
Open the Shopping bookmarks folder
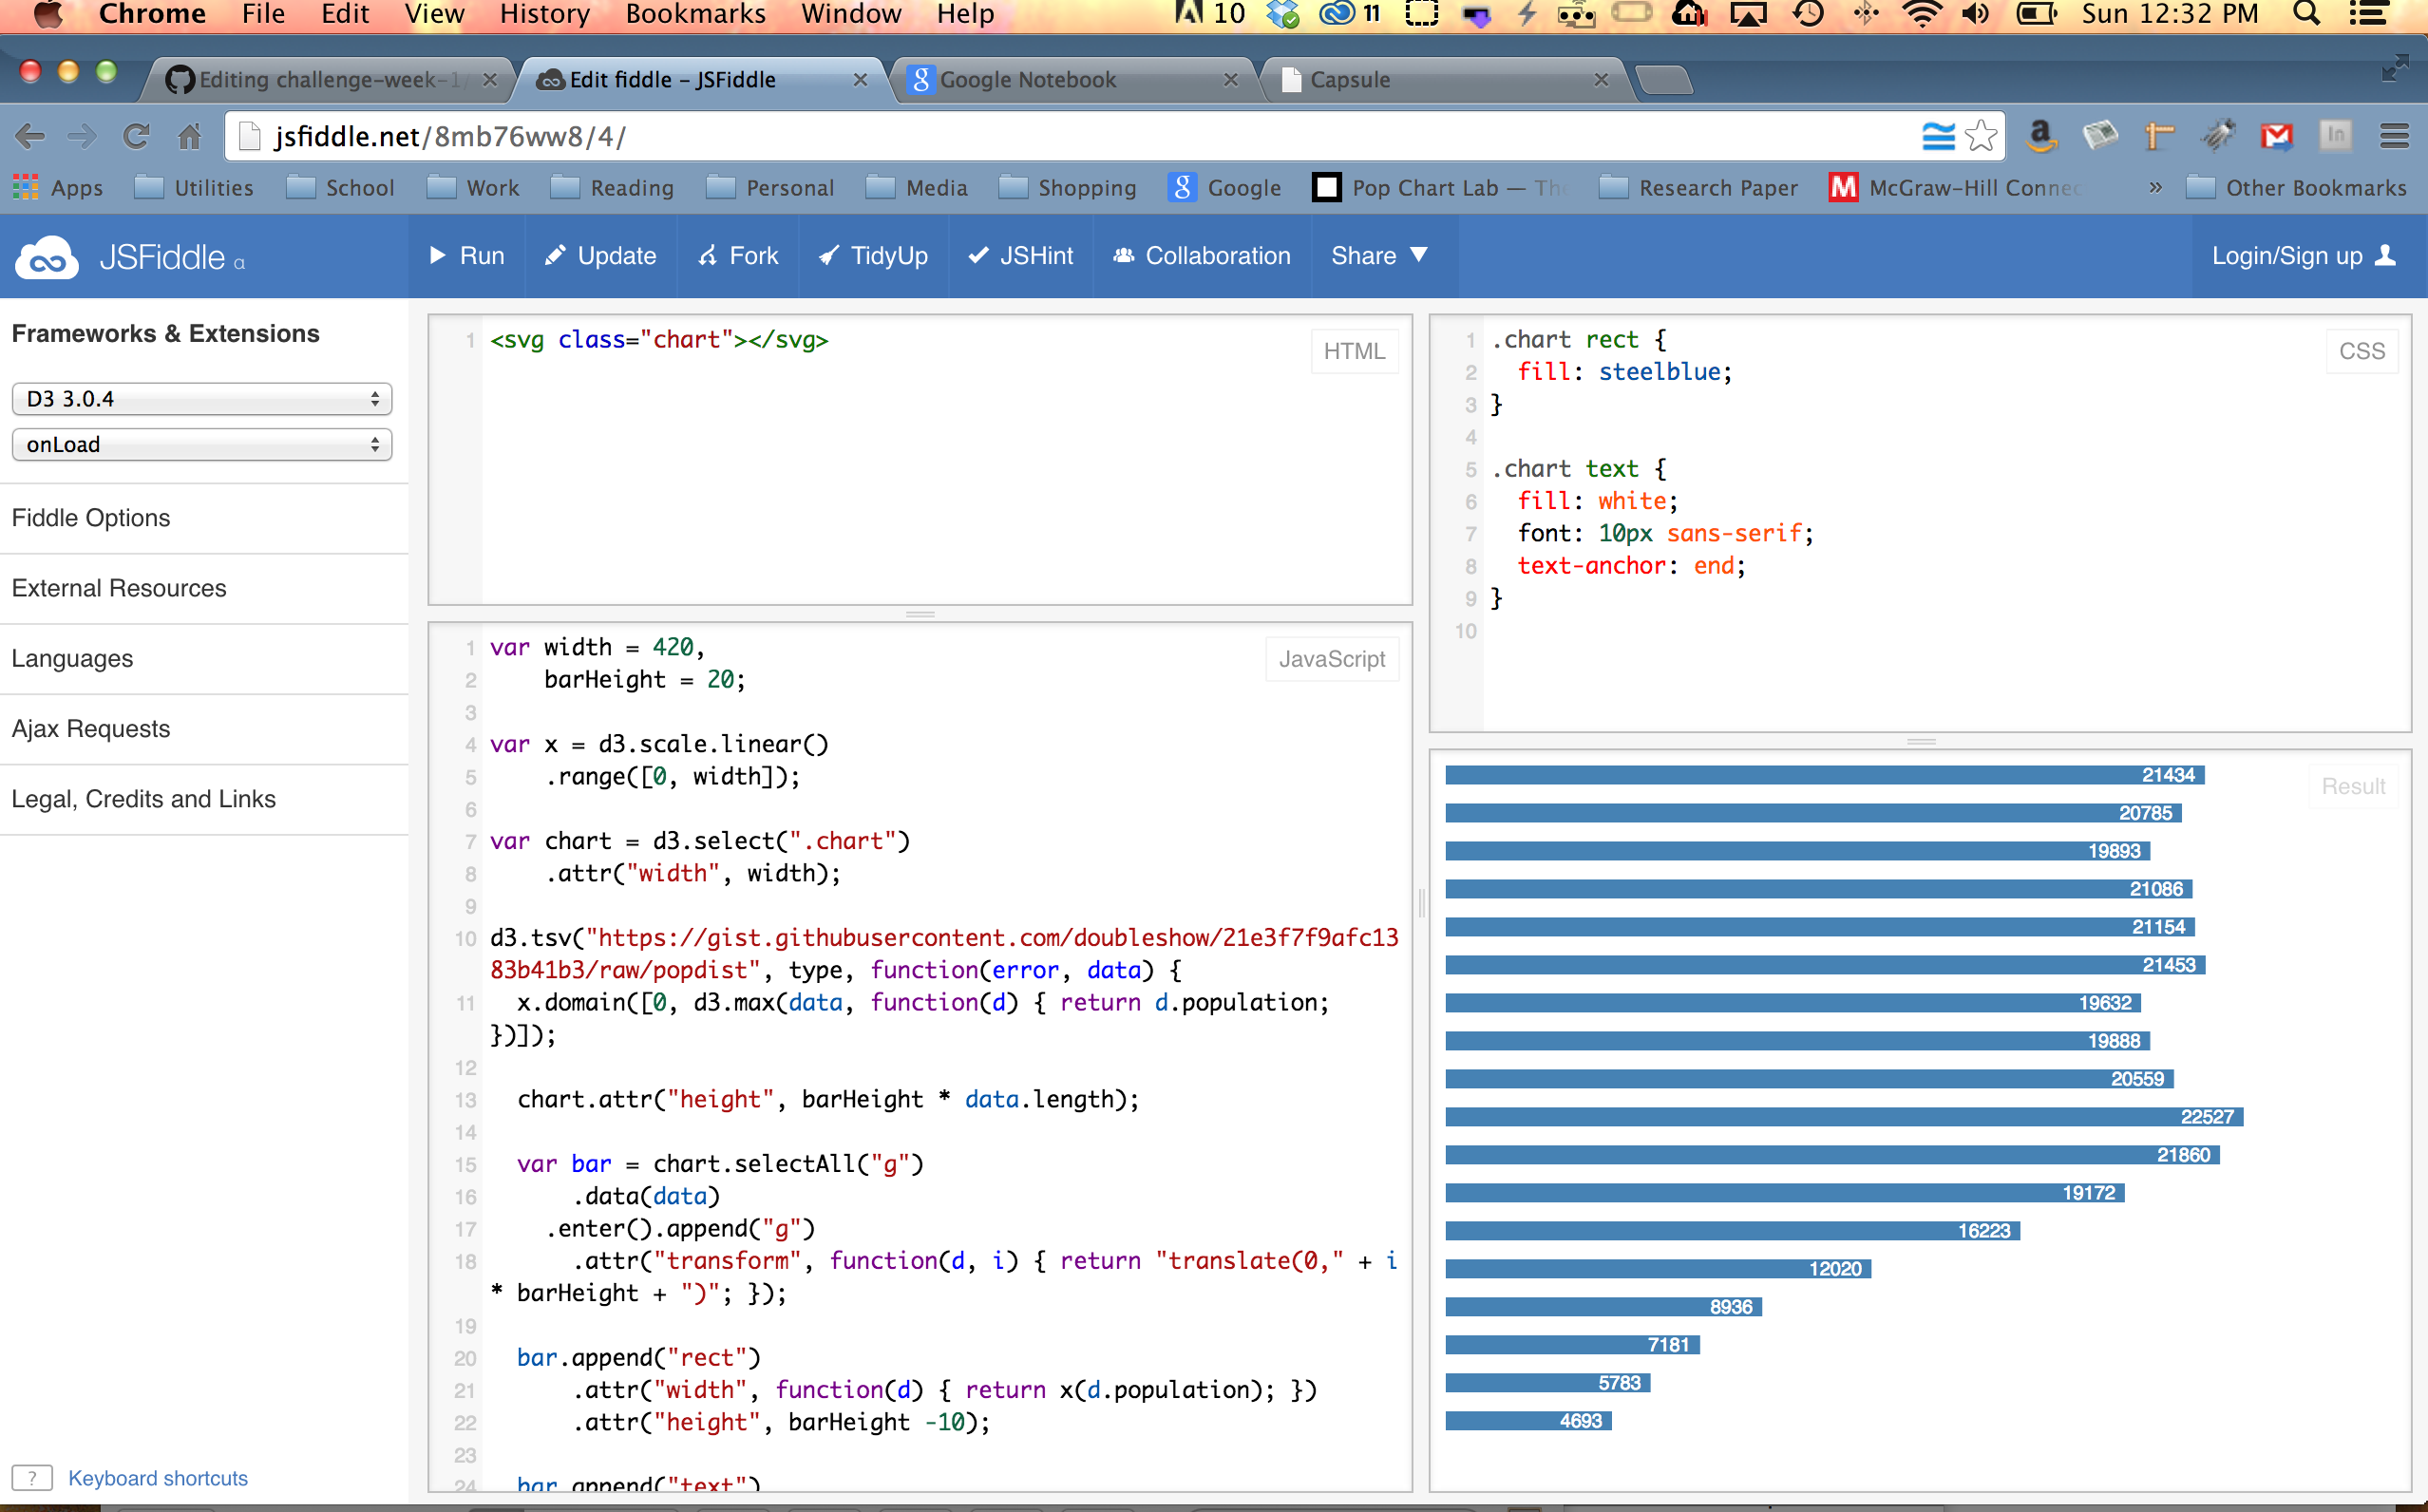click(1068, 188)
